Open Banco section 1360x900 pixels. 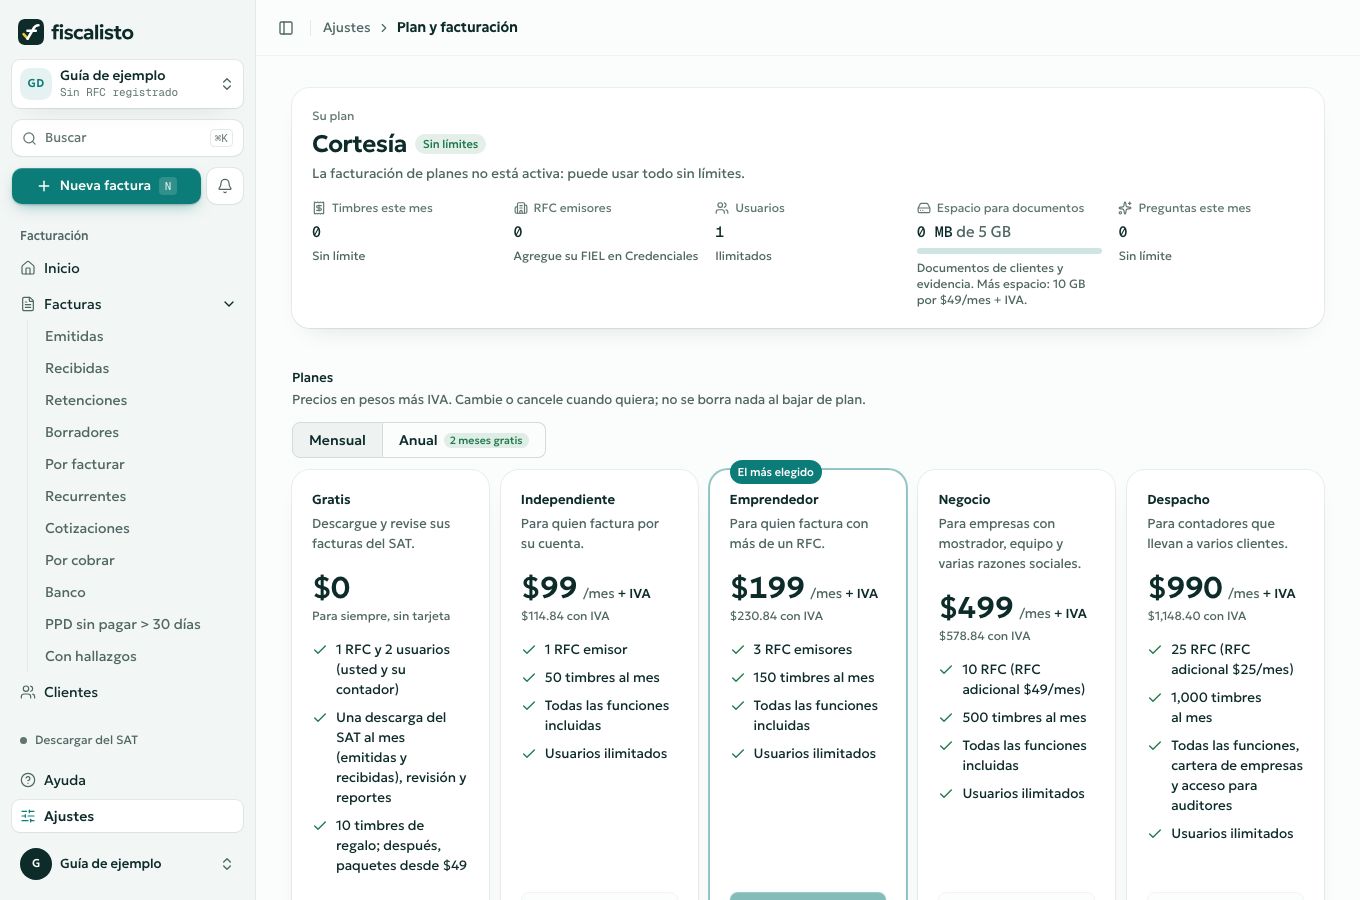[x=65, y=592]
